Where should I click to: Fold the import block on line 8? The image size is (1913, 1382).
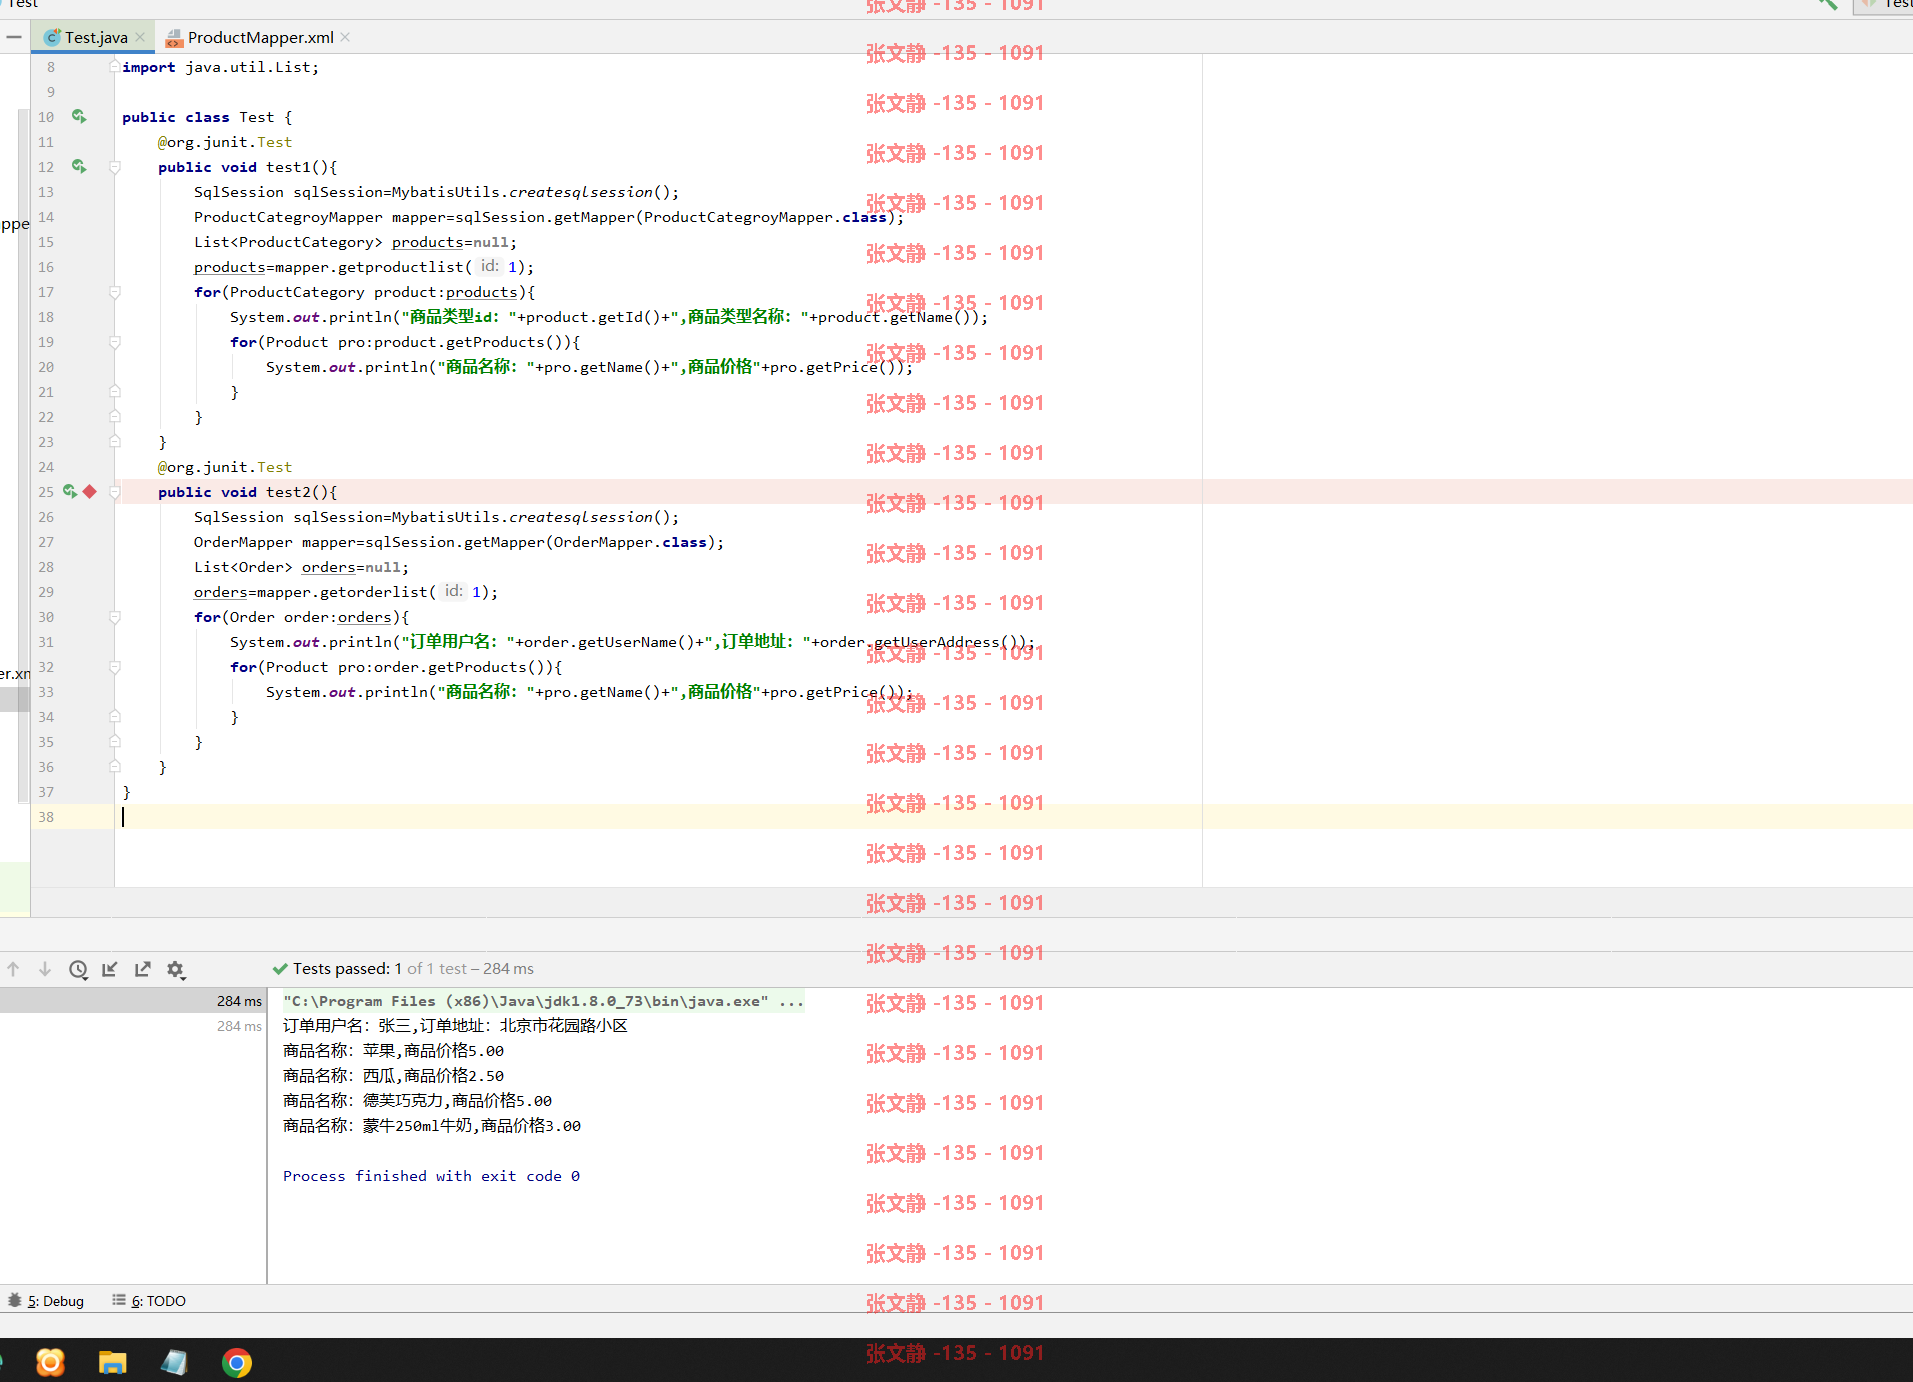point(115,67)
